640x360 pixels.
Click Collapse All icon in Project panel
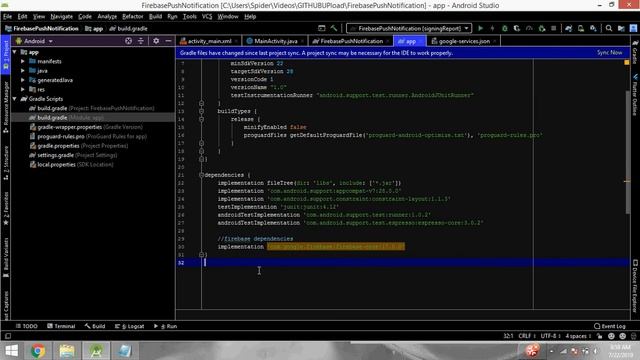[x=140, y=41]
